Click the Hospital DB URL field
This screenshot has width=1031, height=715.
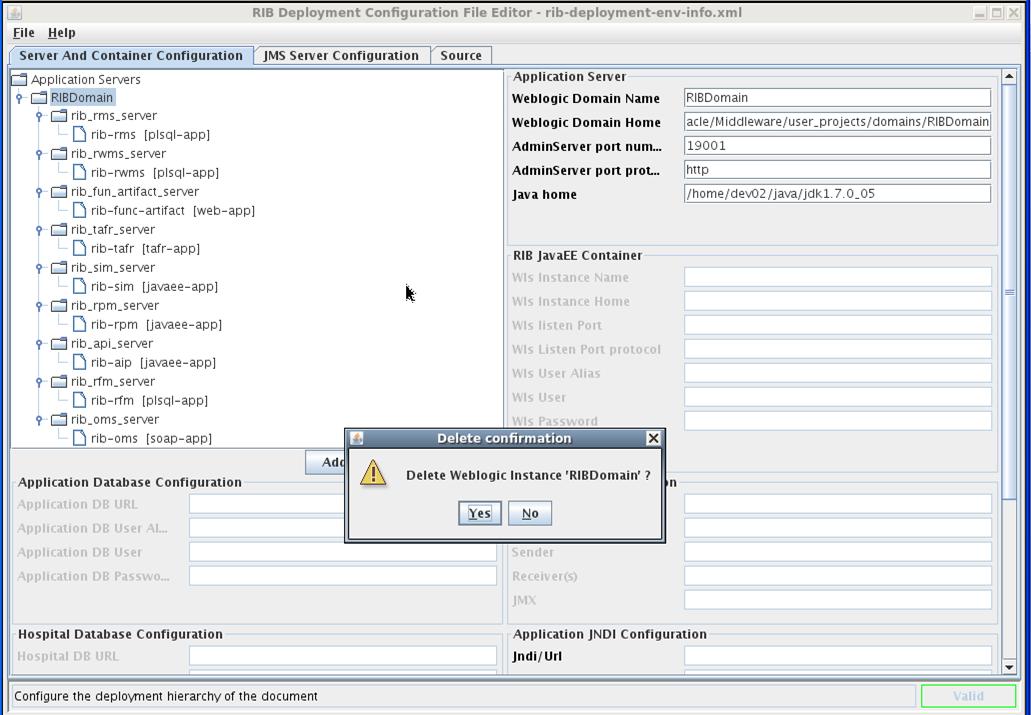343,656
